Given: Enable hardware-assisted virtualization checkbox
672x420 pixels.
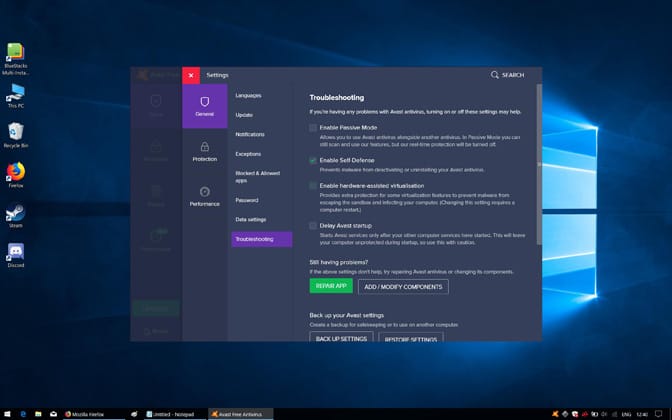Looking at the screenshot, I should [313, 186].
